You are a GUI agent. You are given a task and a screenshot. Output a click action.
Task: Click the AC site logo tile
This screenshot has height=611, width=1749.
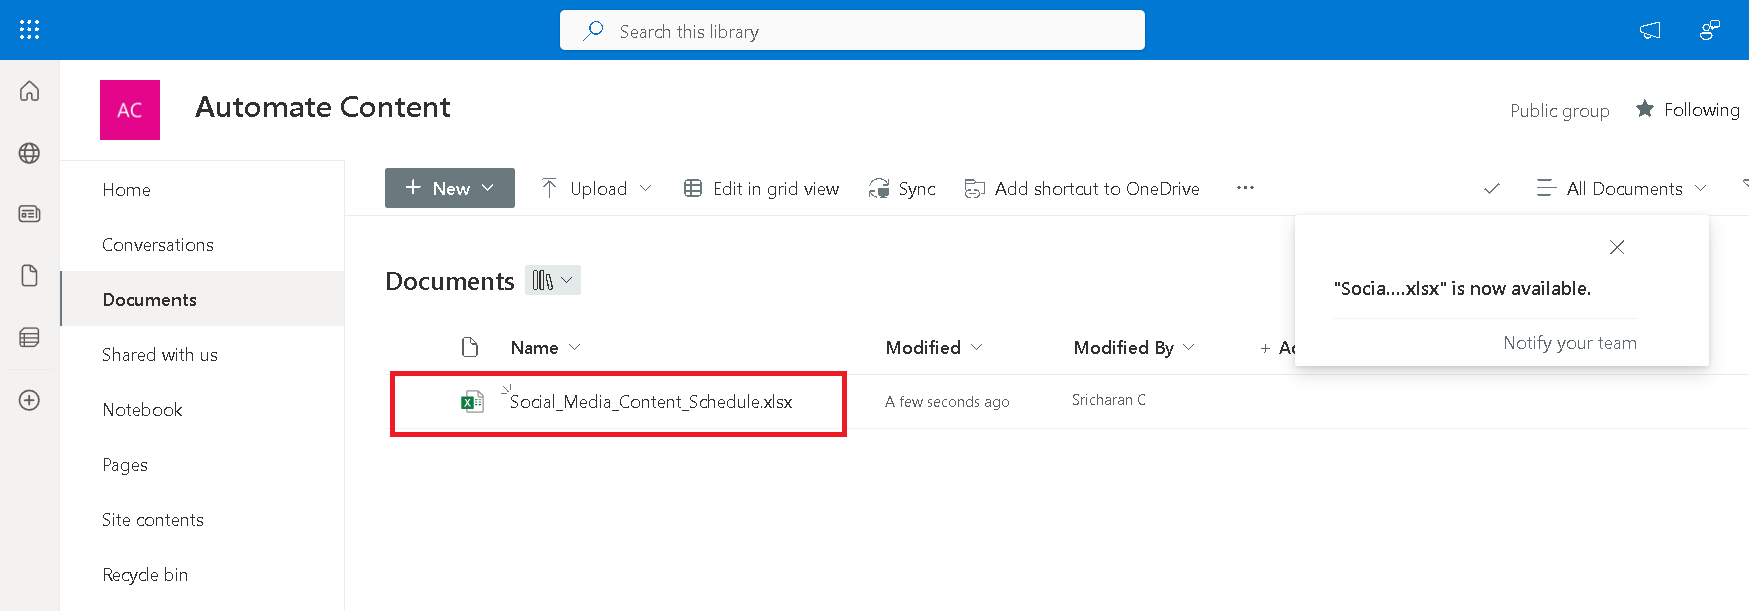coord(130,110)
